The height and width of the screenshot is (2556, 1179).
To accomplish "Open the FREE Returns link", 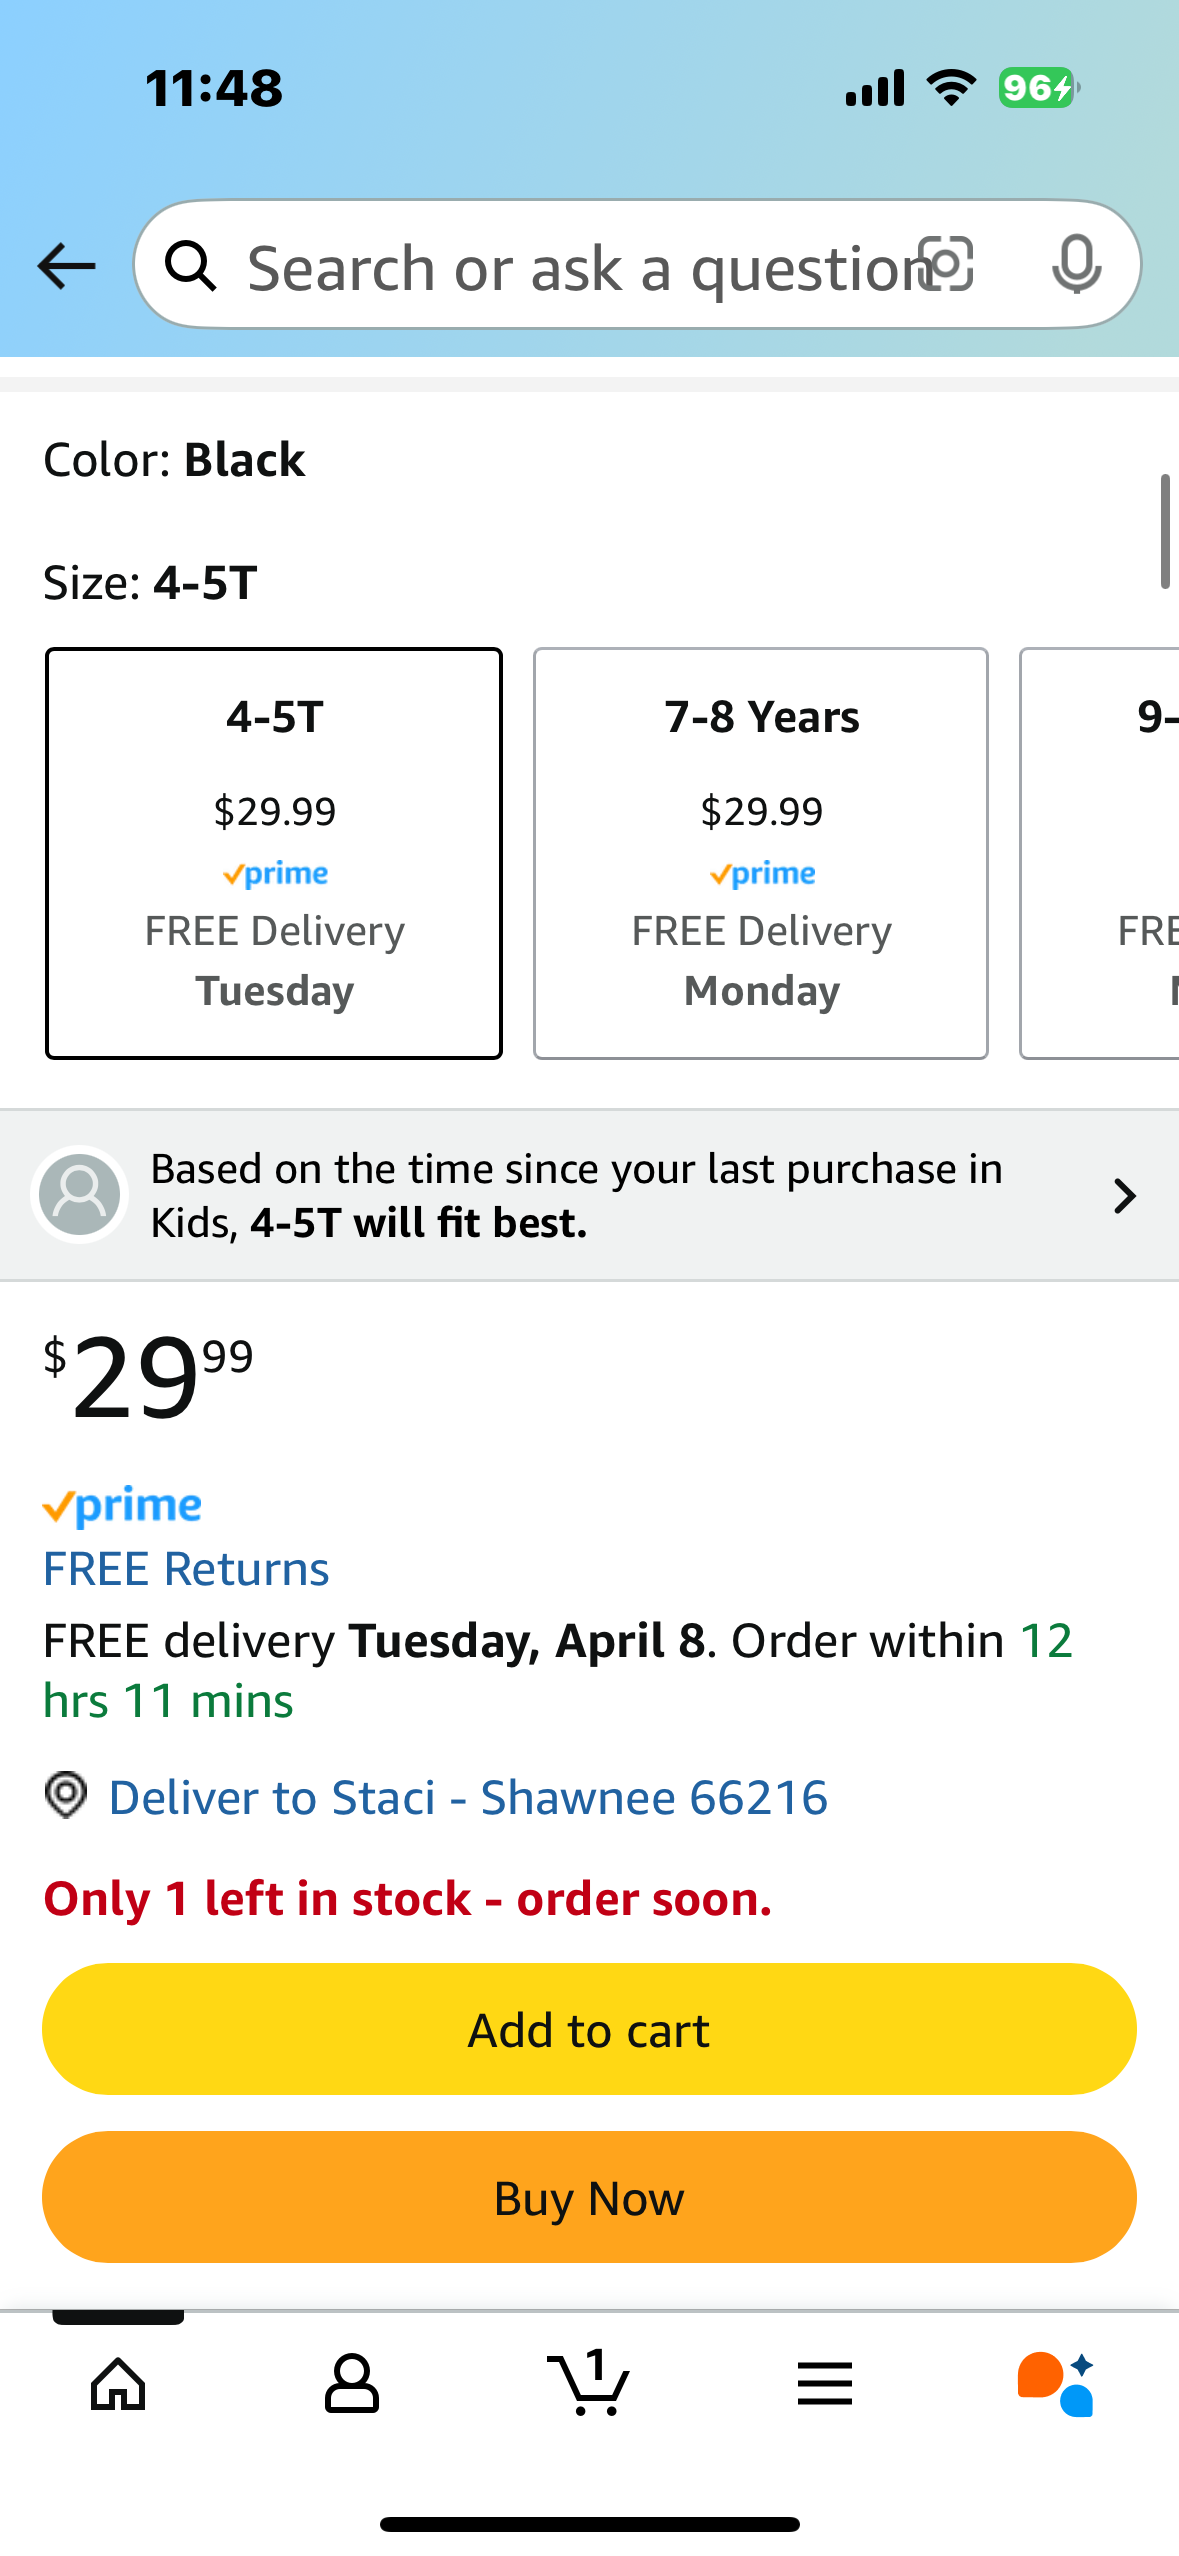I will [x=186, y=1568].
